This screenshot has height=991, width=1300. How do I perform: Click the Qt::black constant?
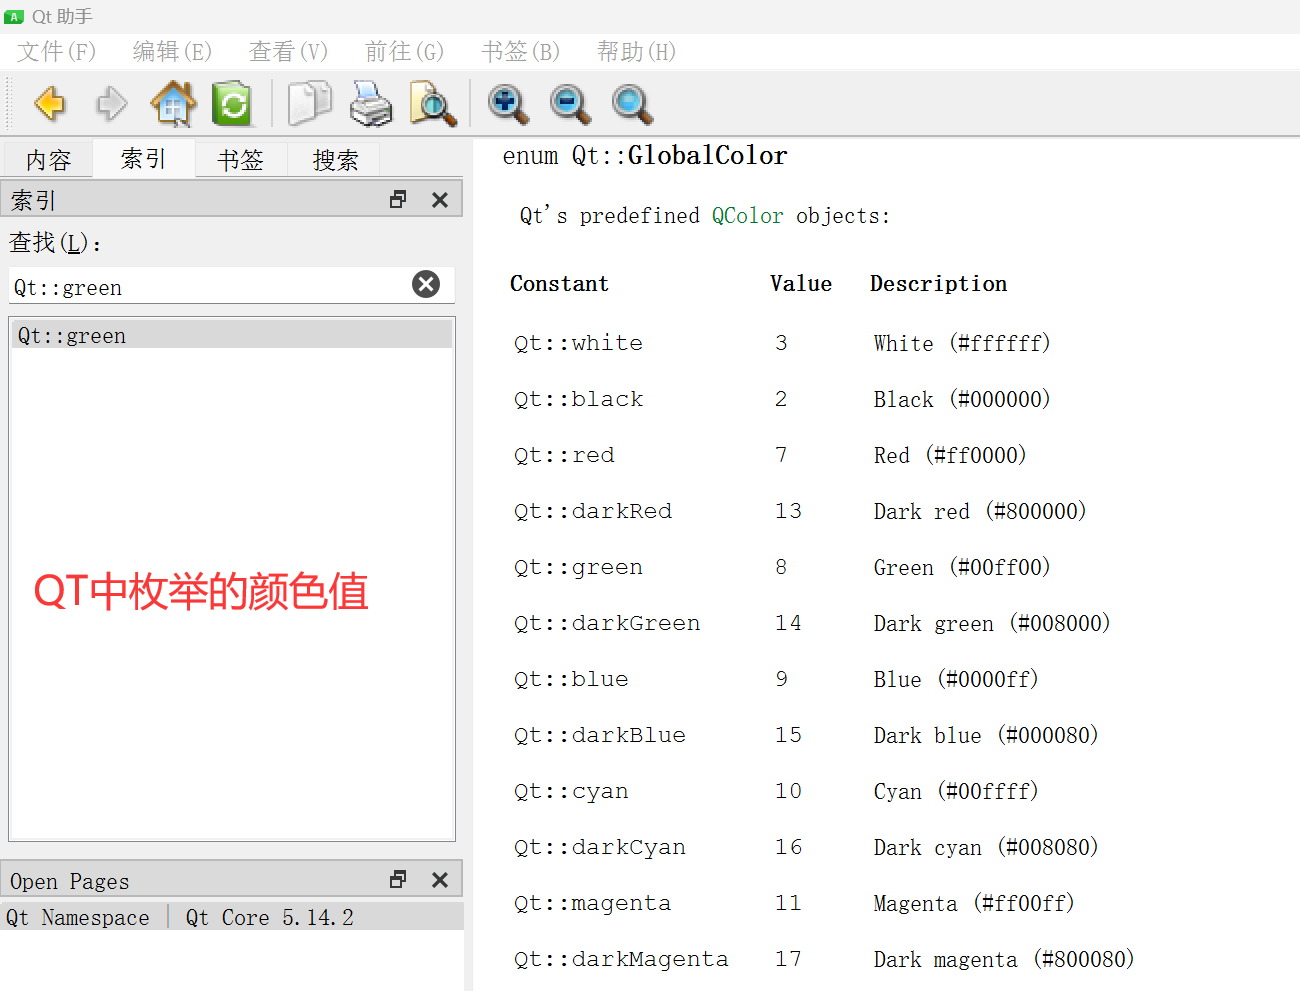[579, 399]
